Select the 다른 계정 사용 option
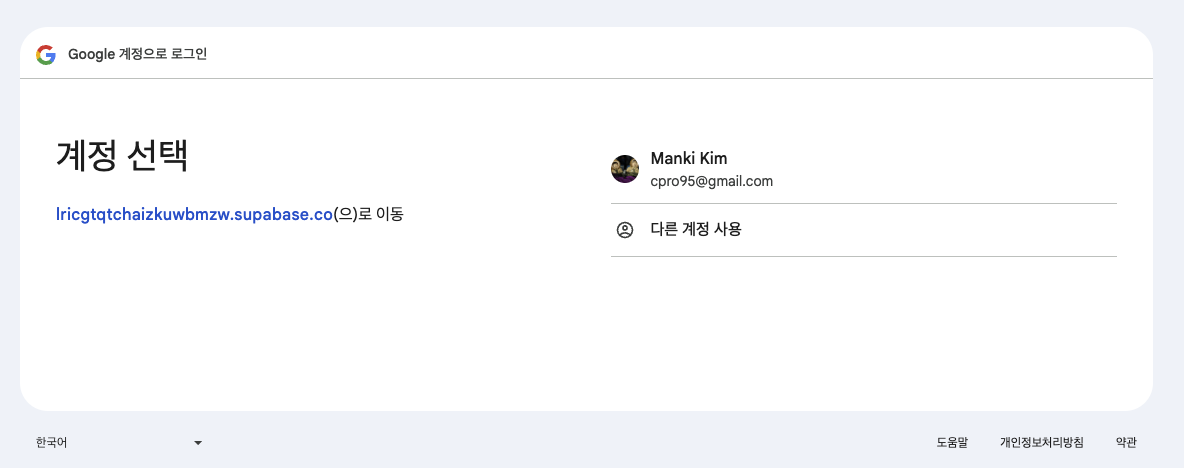The width and height of the screenshot is (1184, 468). click(696, 230)
